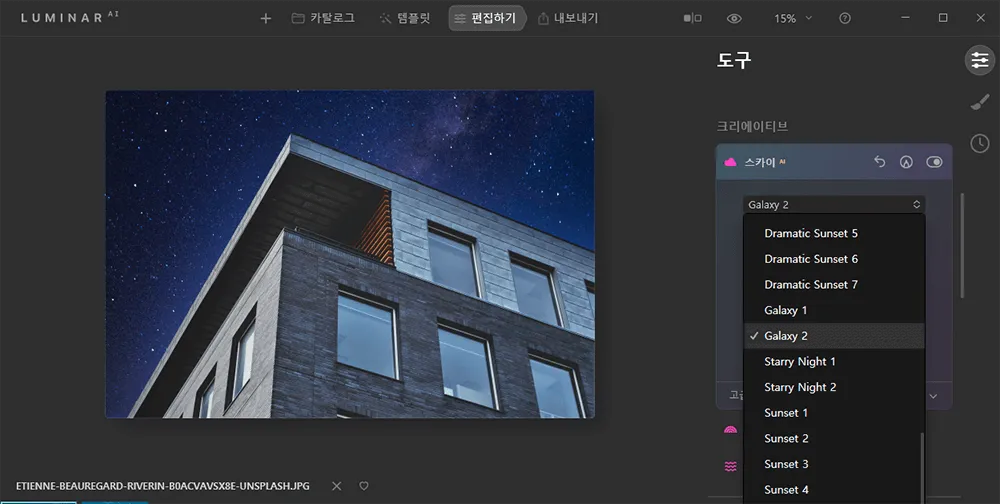Toggle before/after compare view

[x=693, y=19]
